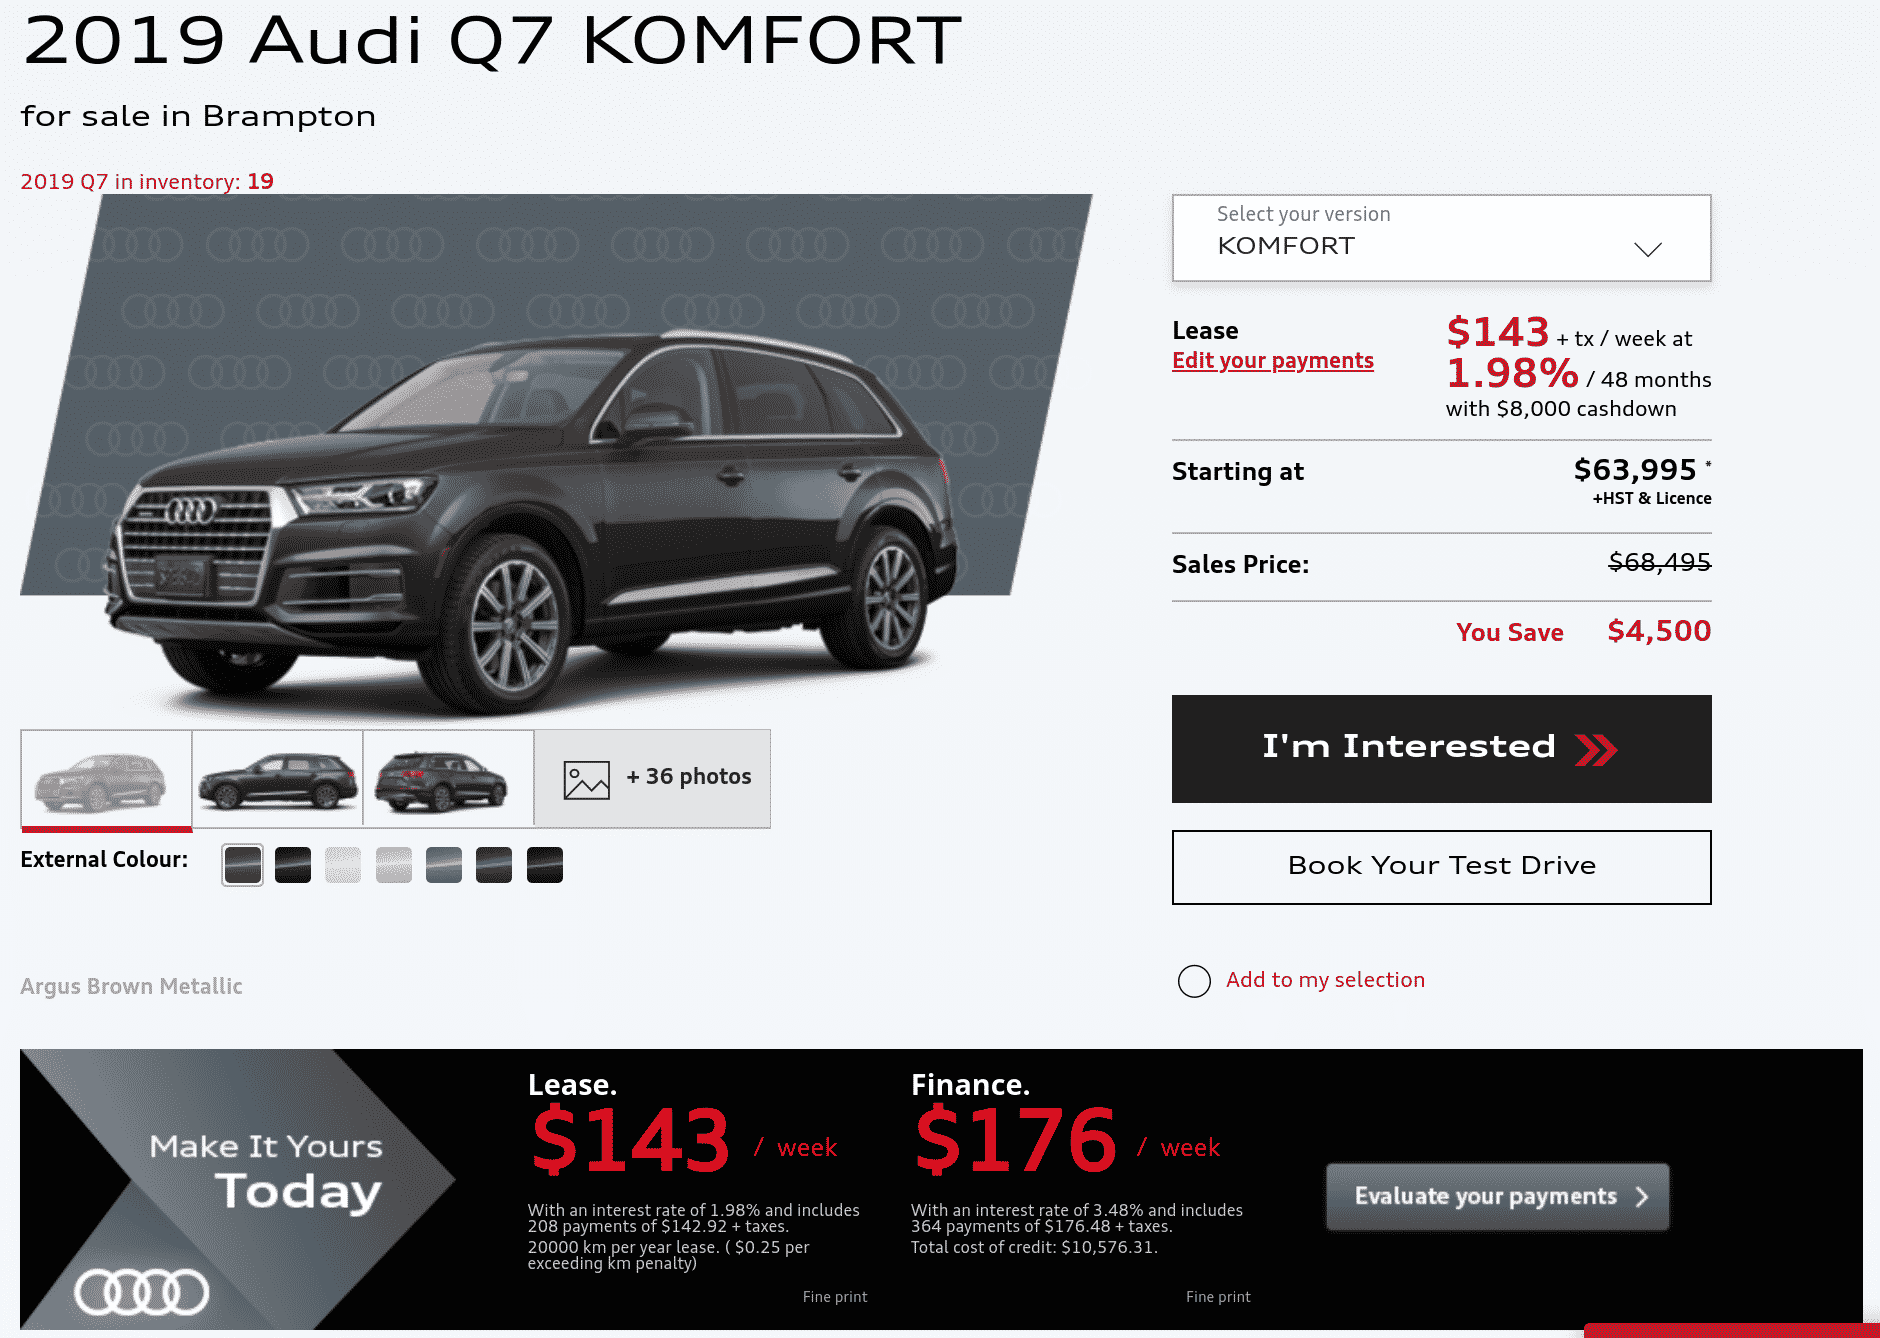Click the Audi rings logo in banner
Screen dimensions: 1880x1338
click(x=141, y=1292)
